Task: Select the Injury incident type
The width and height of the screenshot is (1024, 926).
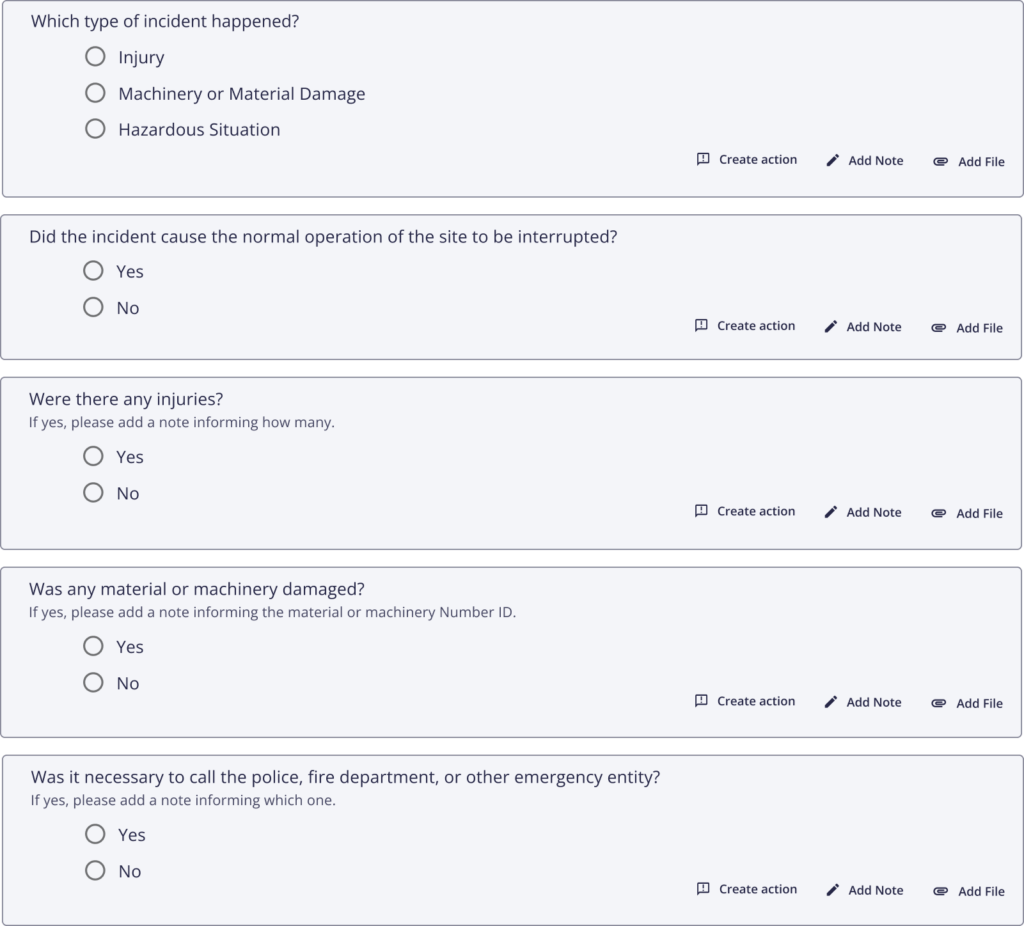Action: (x=95, y=57)
